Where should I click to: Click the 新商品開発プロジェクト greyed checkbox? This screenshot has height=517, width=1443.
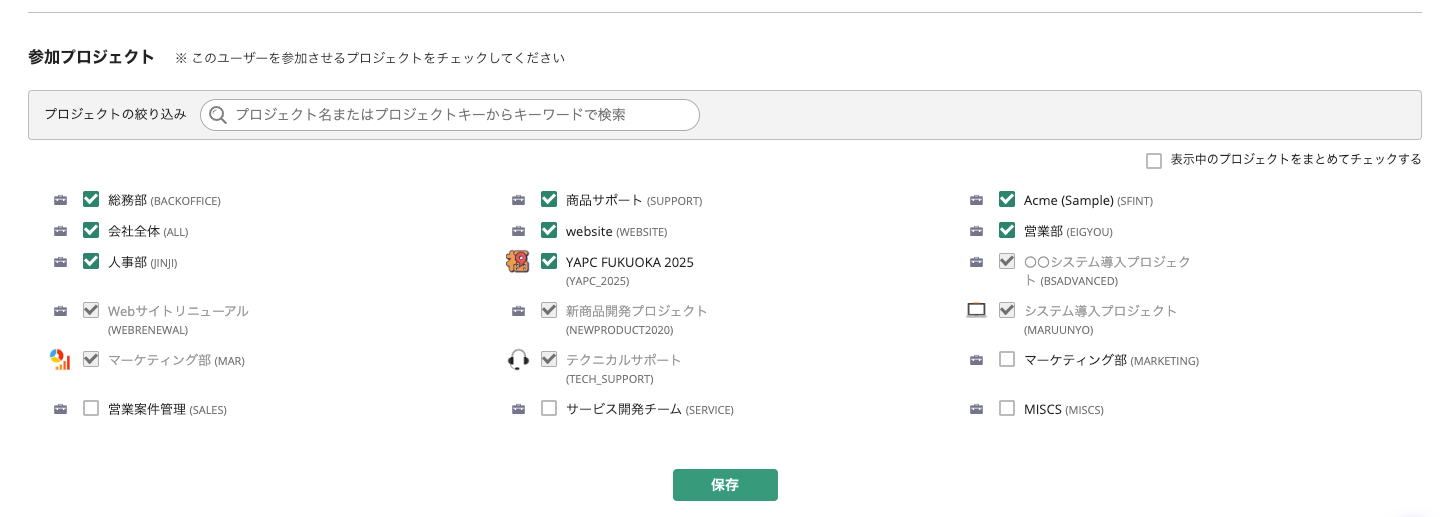point(549,310)
